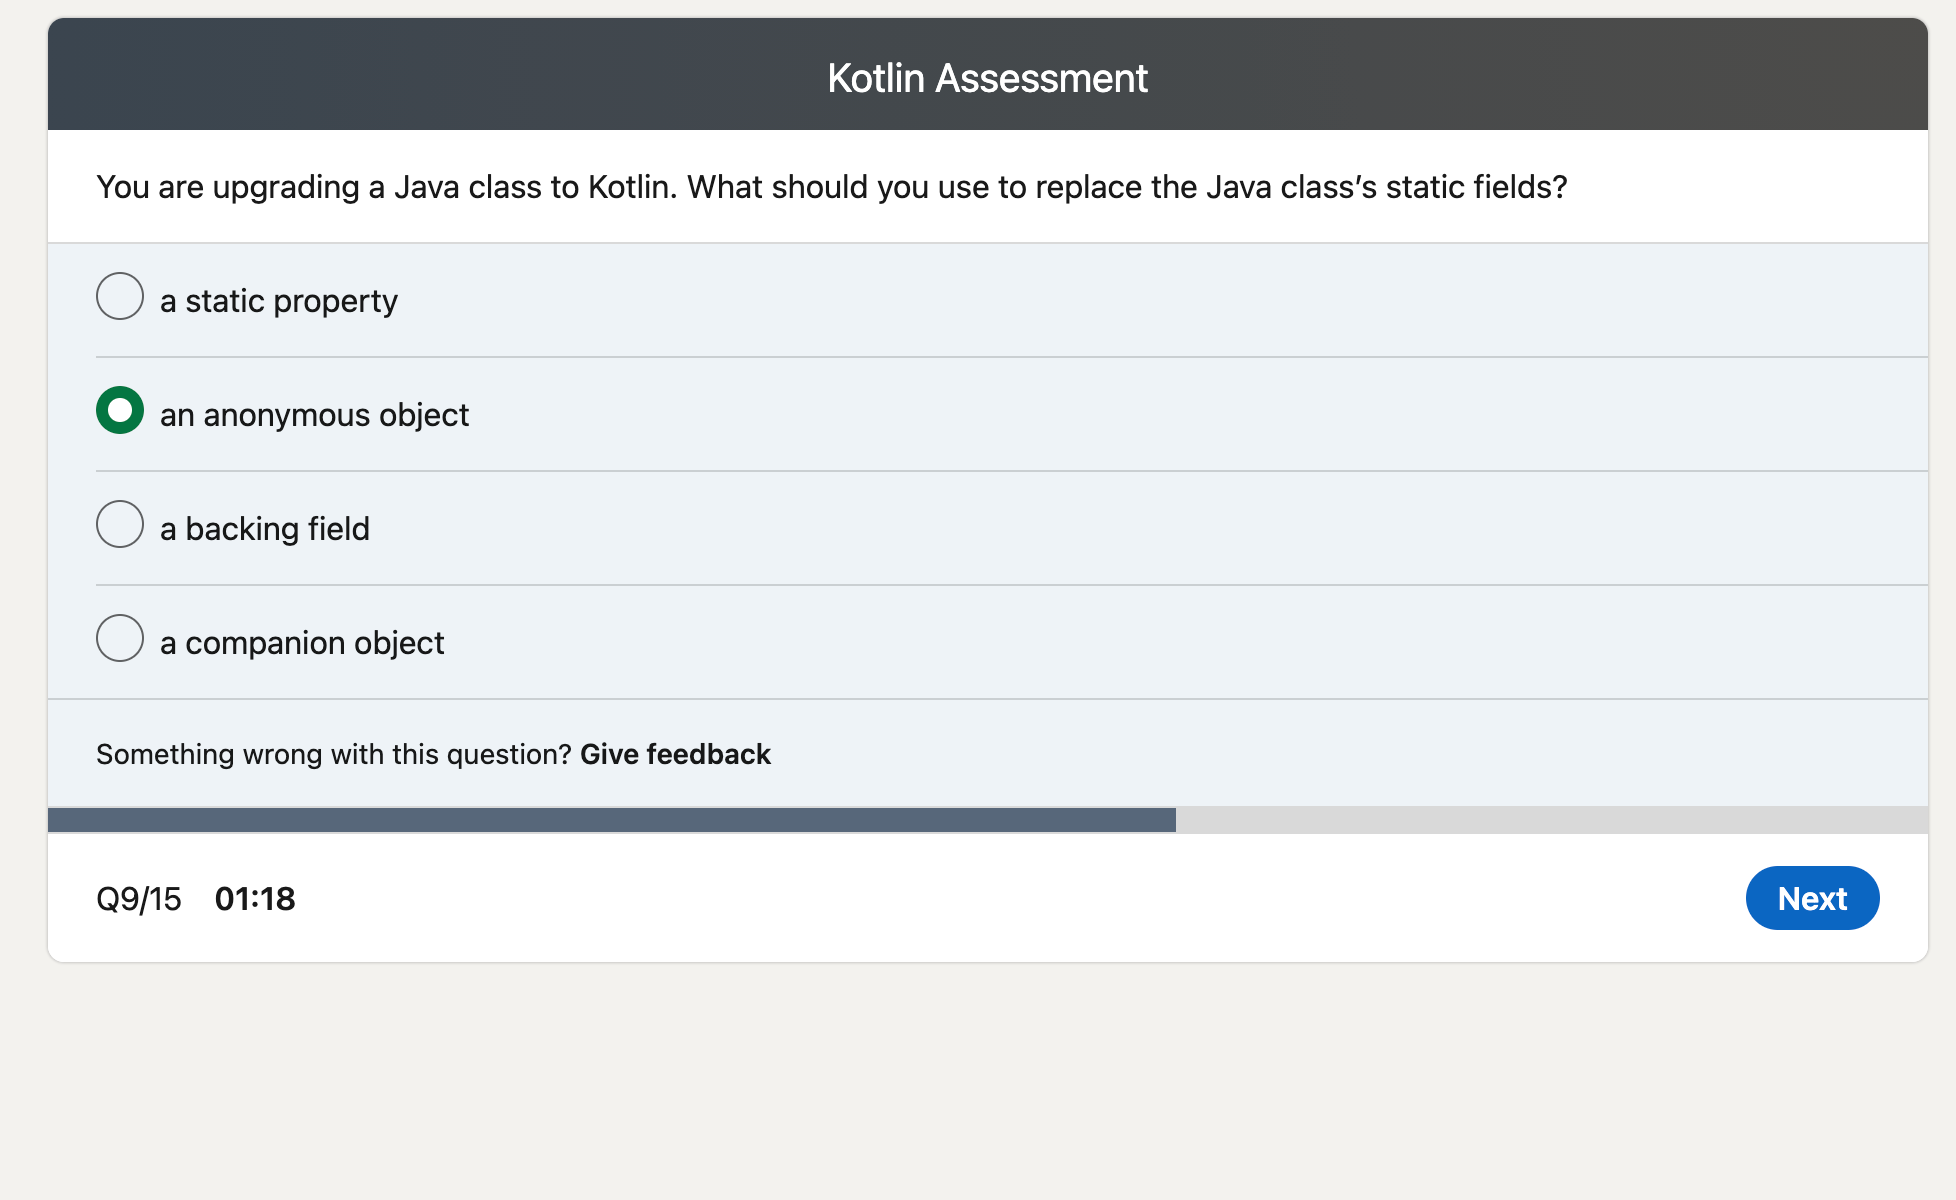The height and width of the screenshot is (1200, 1956).
Task: Click the 'a static property' answer label
Action: [279, 300]
